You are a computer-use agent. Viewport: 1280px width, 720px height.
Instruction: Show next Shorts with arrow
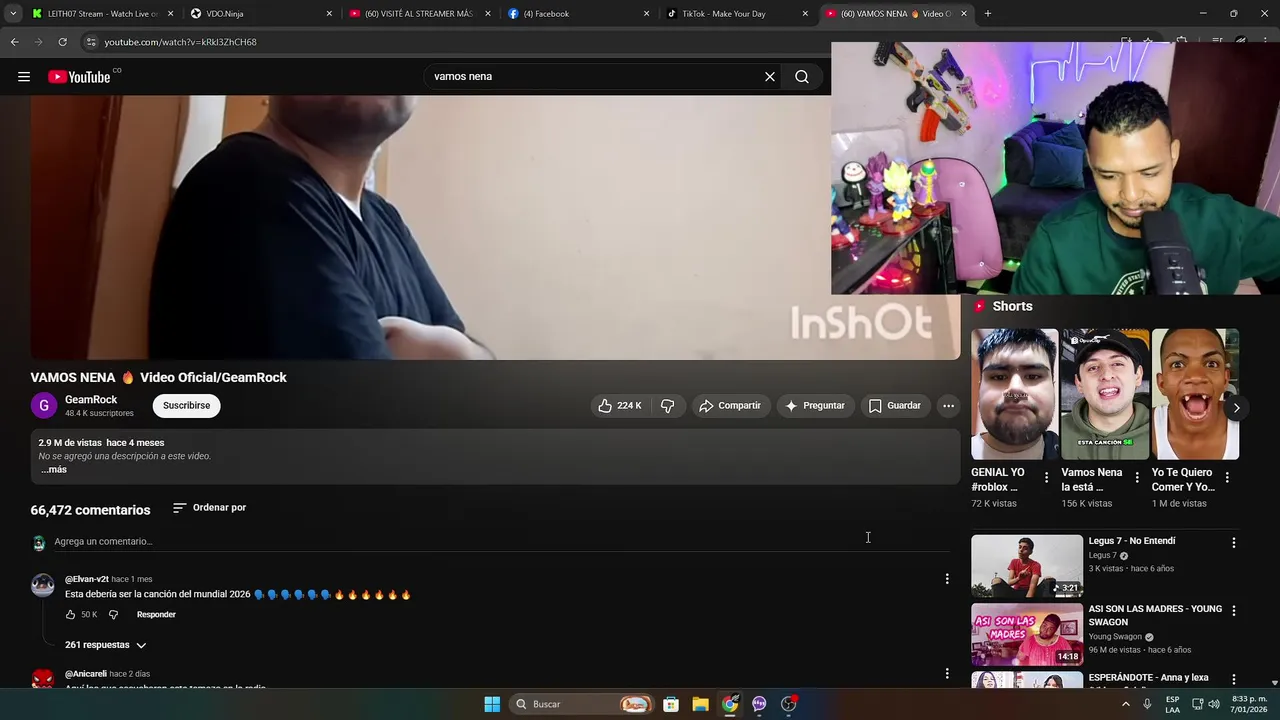1236,408
